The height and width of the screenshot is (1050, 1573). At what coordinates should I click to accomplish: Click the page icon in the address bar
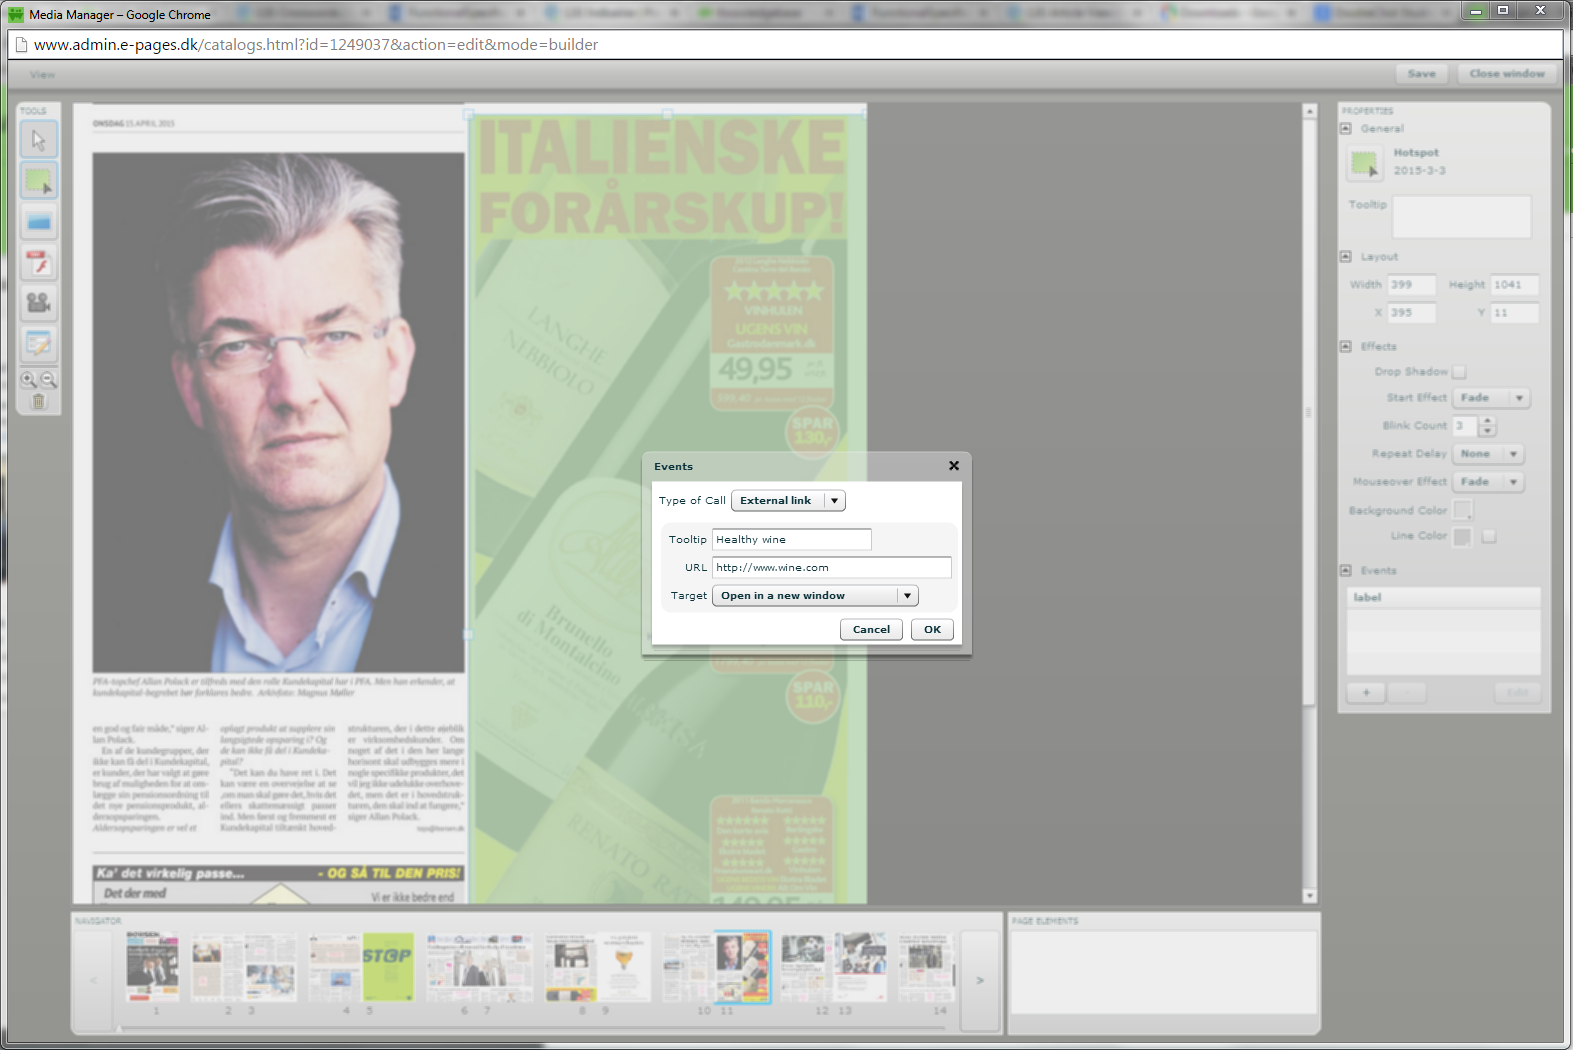pos(20,45)
